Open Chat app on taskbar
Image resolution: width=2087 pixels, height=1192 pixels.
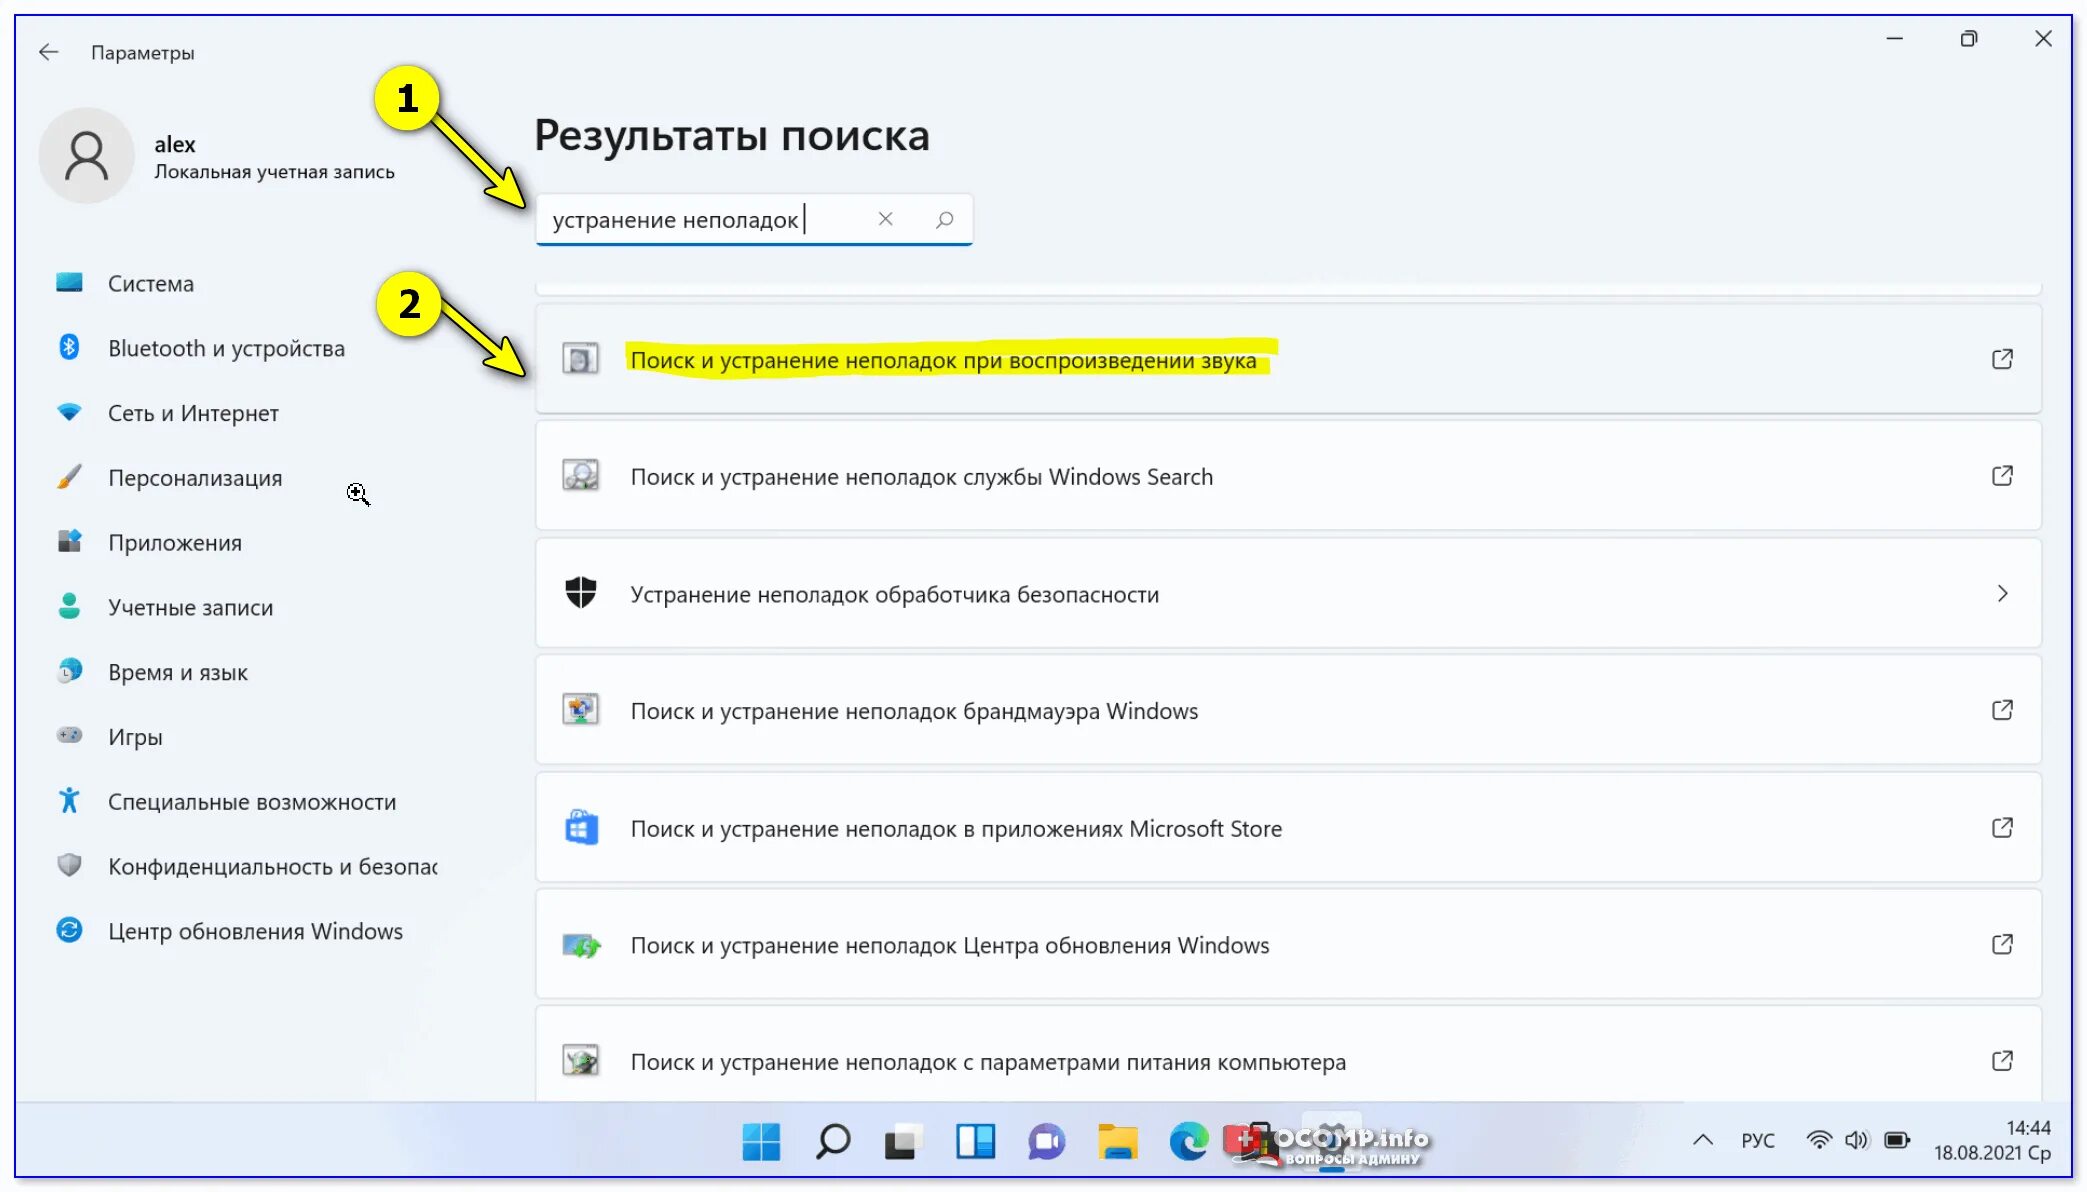click(1046, 1141)
